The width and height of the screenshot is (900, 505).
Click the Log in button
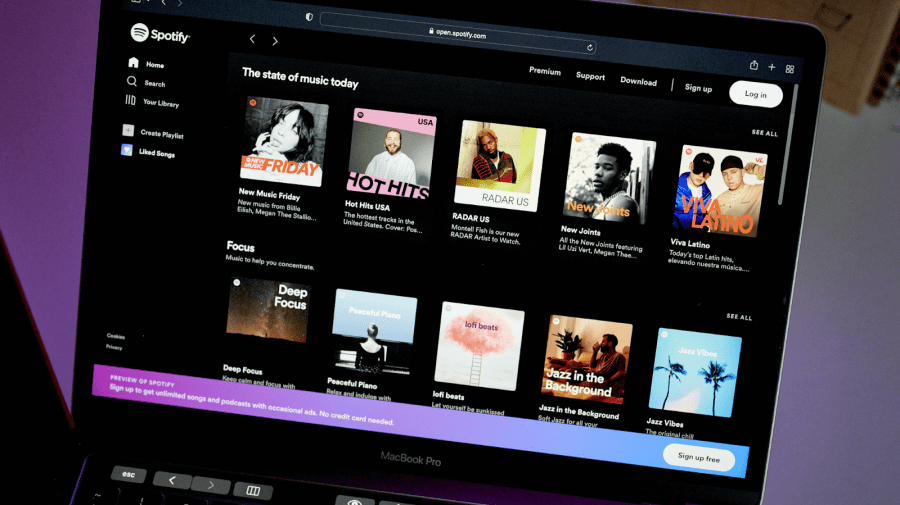point(755,94)
